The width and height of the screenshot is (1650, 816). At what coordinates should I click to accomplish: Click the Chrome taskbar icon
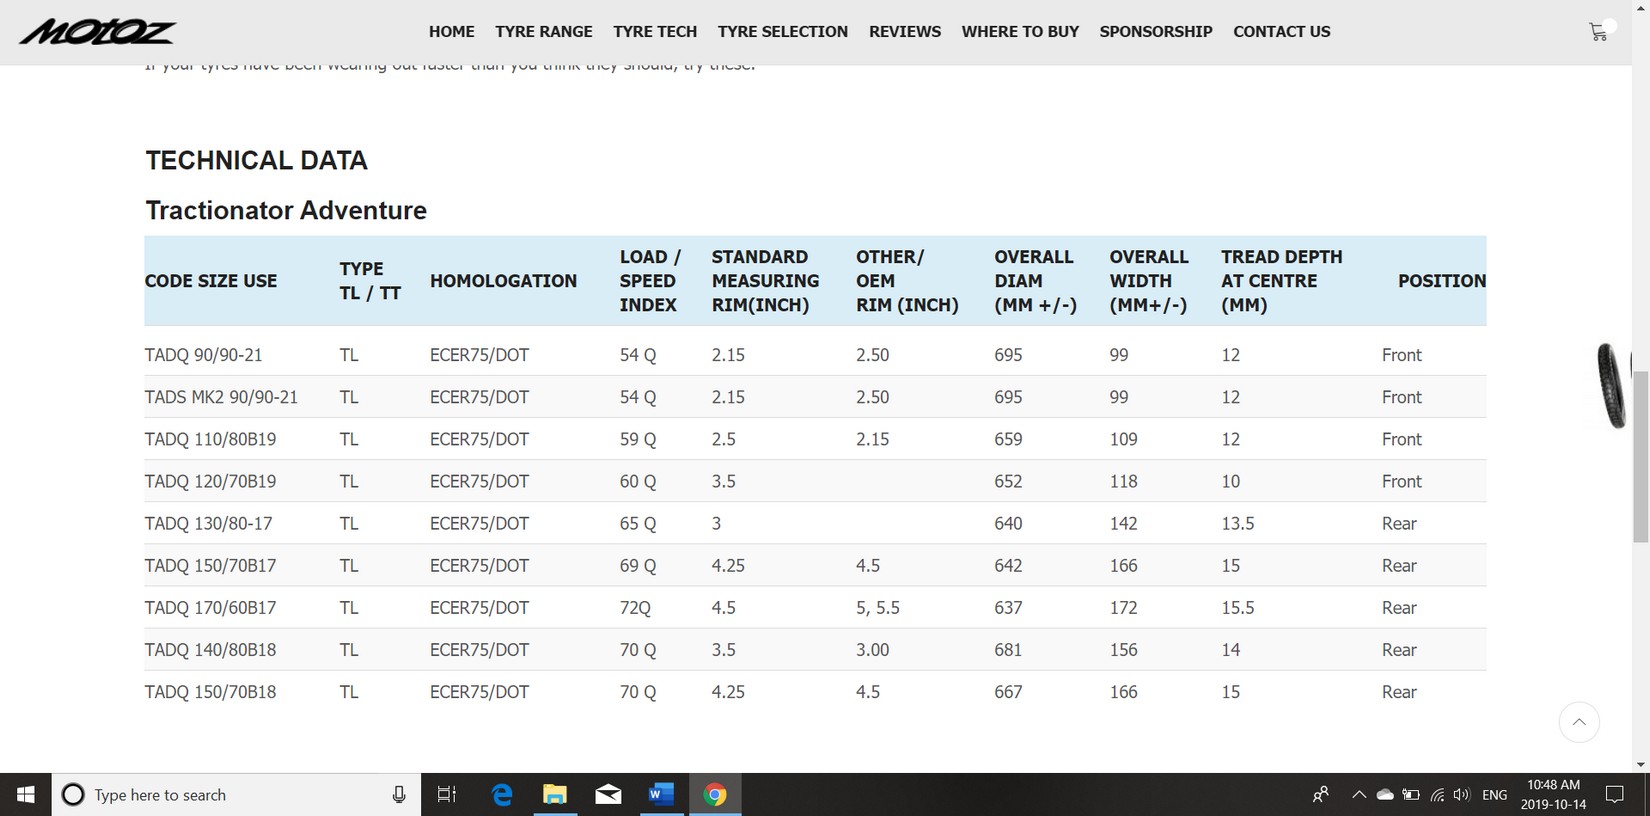714,795
